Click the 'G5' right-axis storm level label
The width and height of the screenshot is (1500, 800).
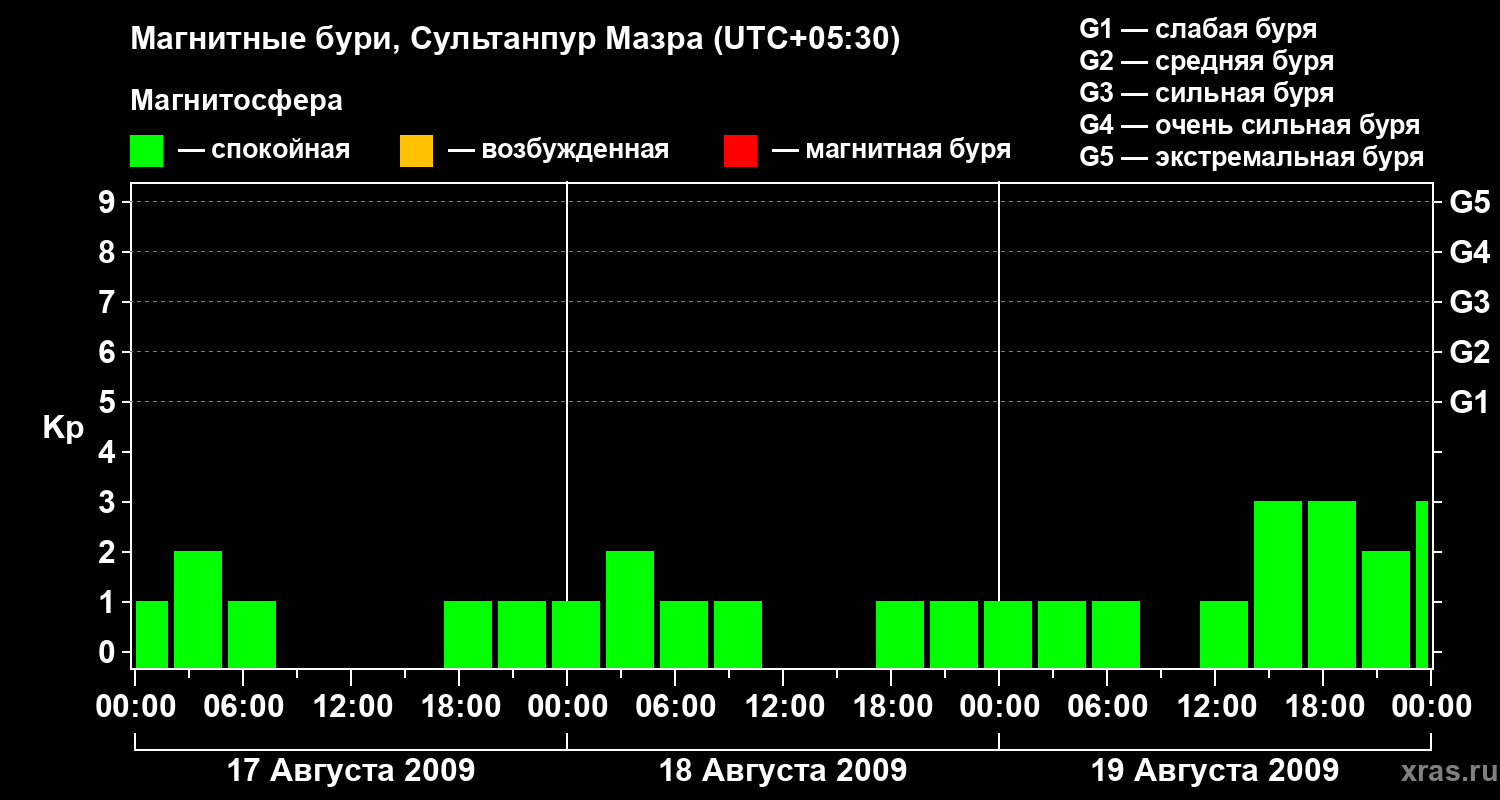coord(1469,202)
